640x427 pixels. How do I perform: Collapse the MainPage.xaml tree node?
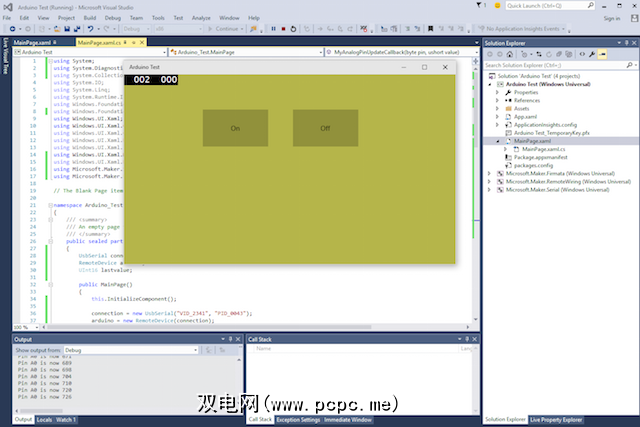tap(497, 141)
